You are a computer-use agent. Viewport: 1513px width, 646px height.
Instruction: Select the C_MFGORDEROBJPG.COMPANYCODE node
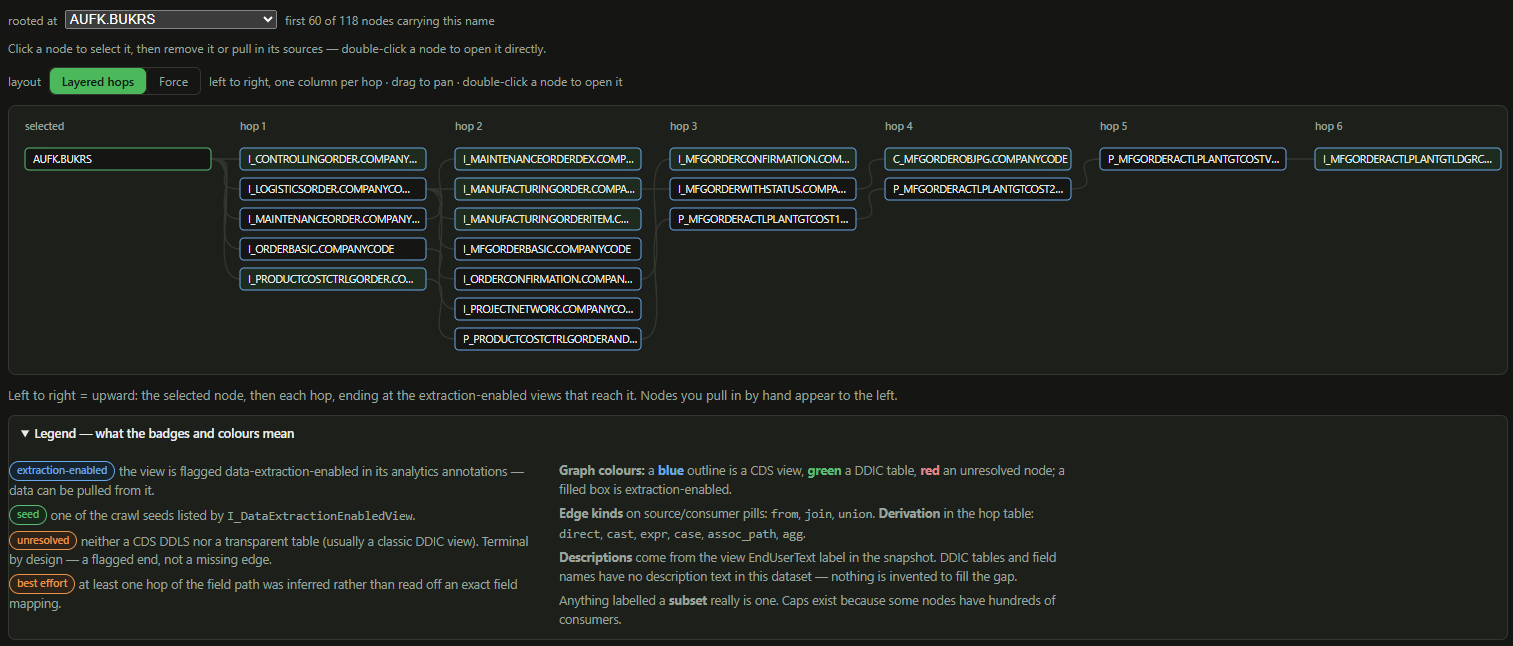pos(978,159)
